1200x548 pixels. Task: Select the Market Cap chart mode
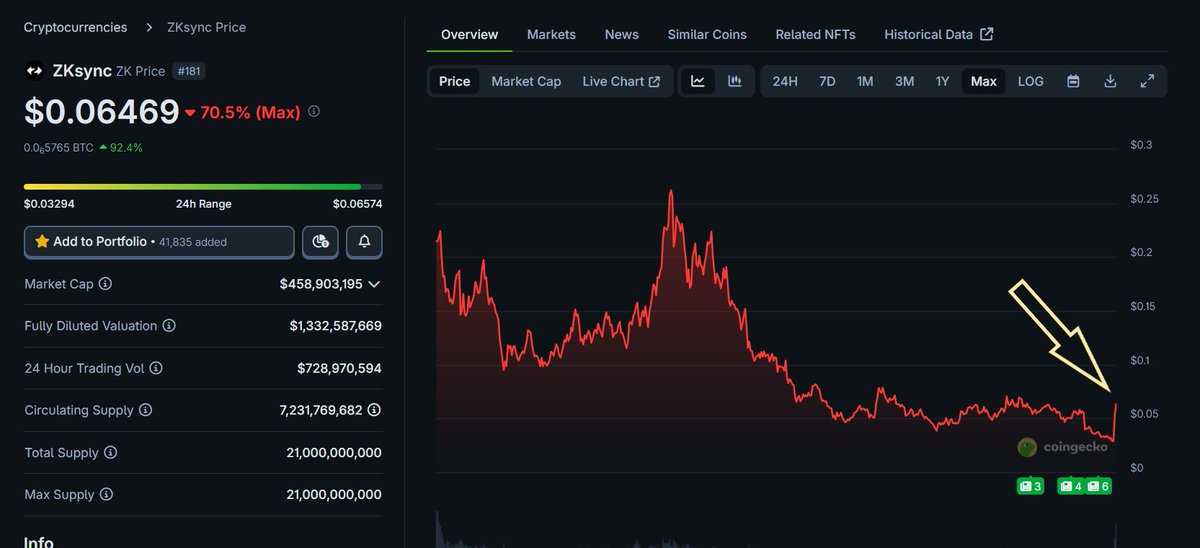click(526, 81)
